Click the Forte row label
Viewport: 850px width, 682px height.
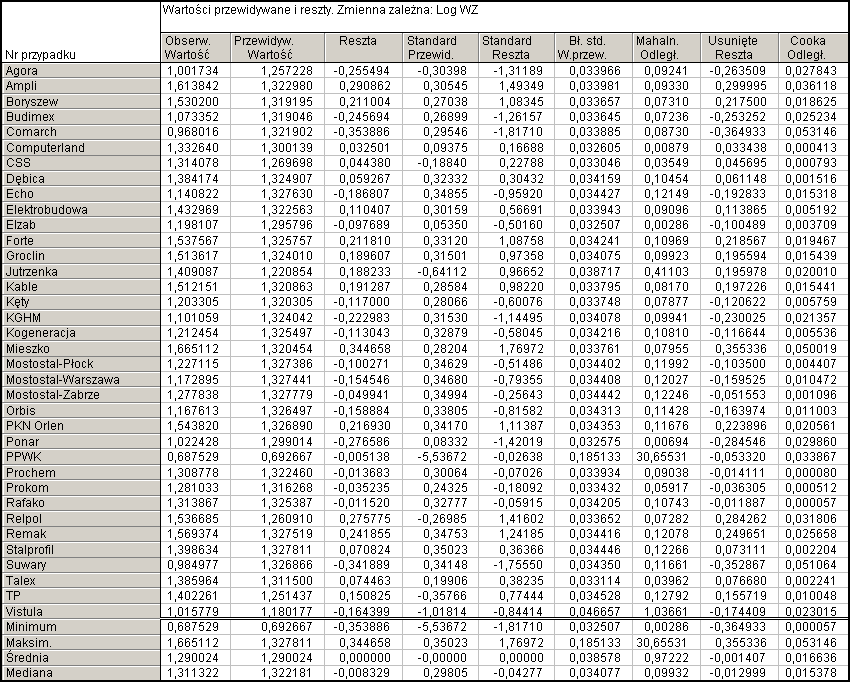(81, 240)
